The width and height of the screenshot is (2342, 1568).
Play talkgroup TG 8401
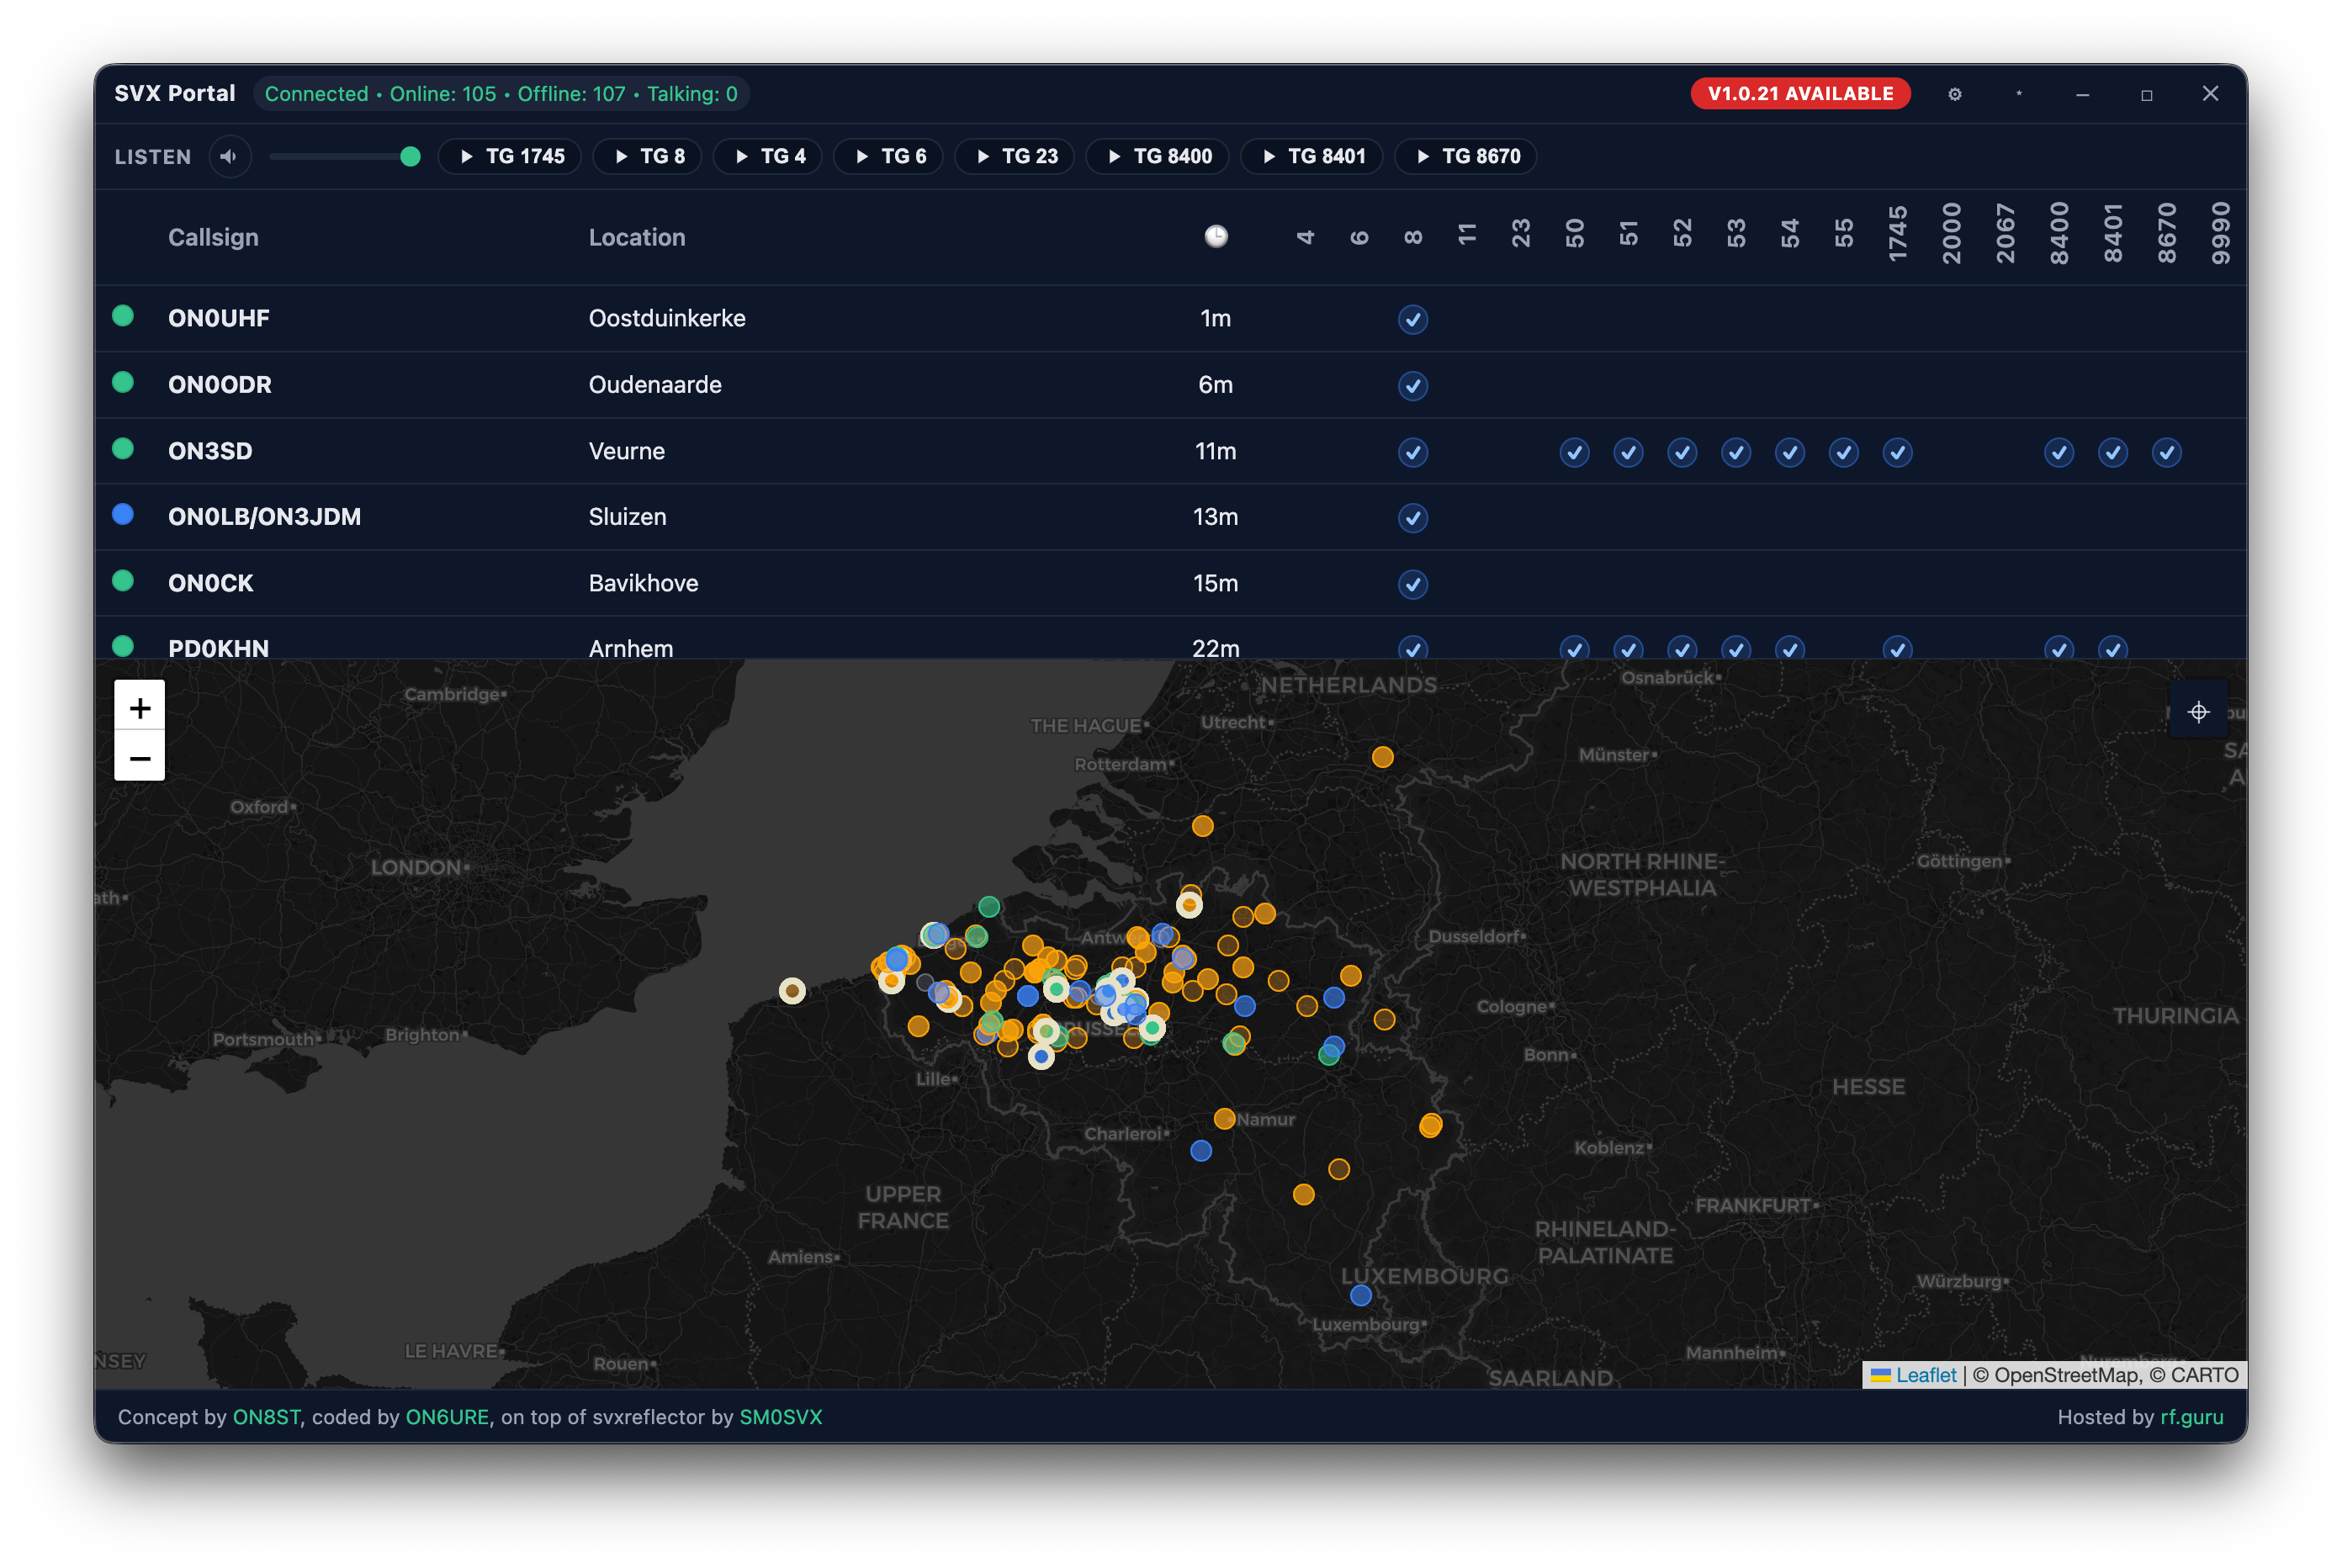pyautogui.click(x=1312, y=156)
